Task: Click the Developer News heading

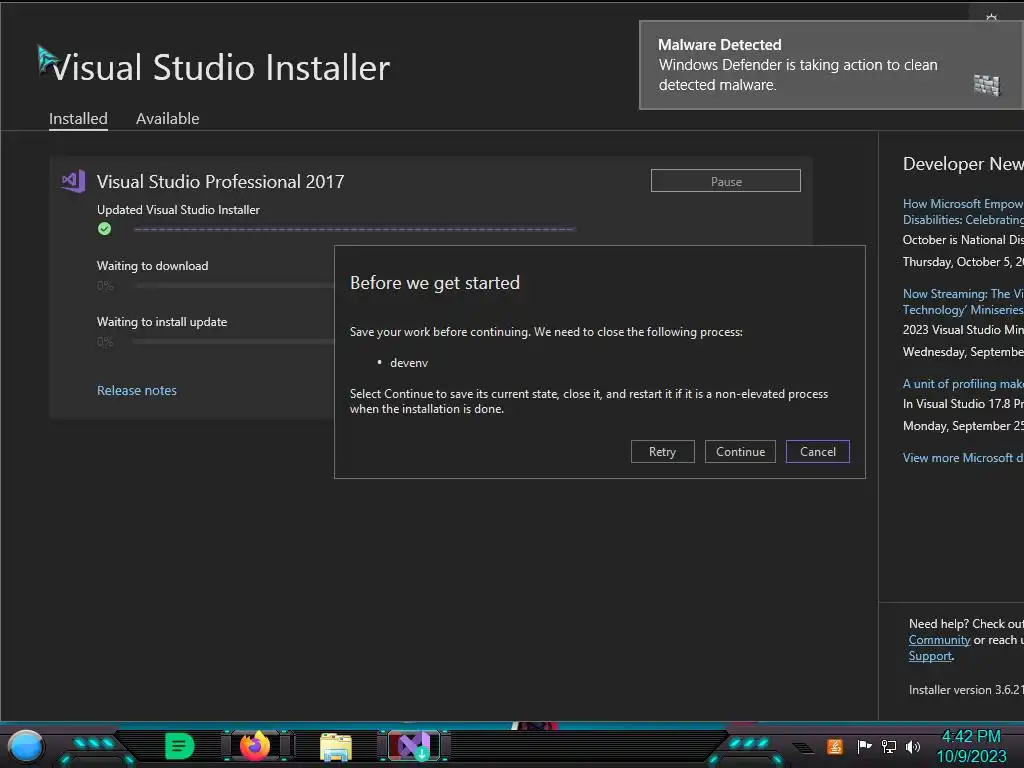Action: click(963, 163)
